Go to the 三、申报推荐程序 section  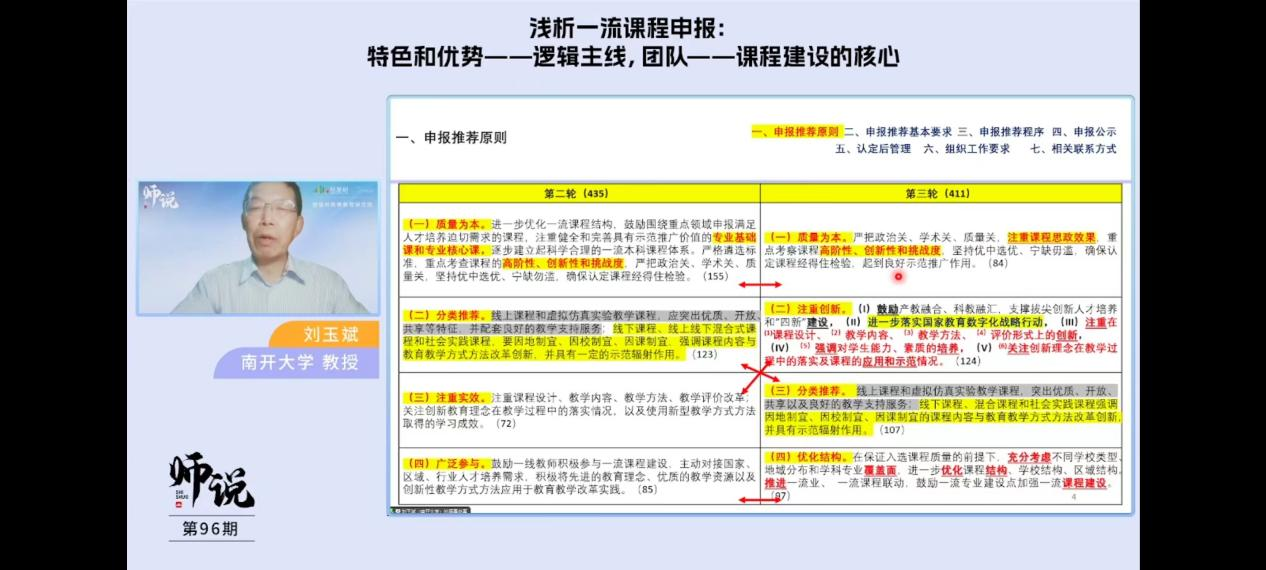[x=1000, y=132]
